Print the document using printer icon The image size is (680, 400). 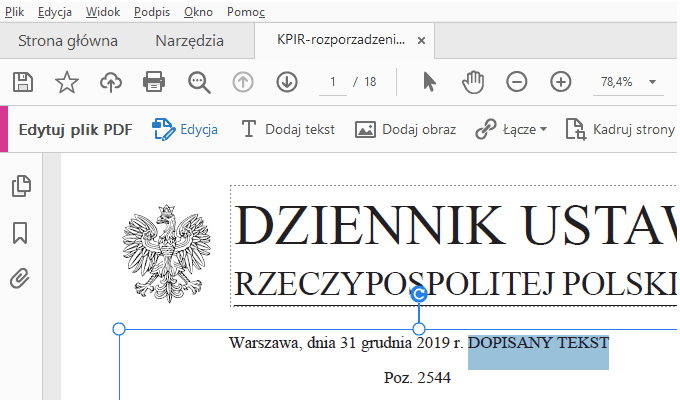click(154, 82)
